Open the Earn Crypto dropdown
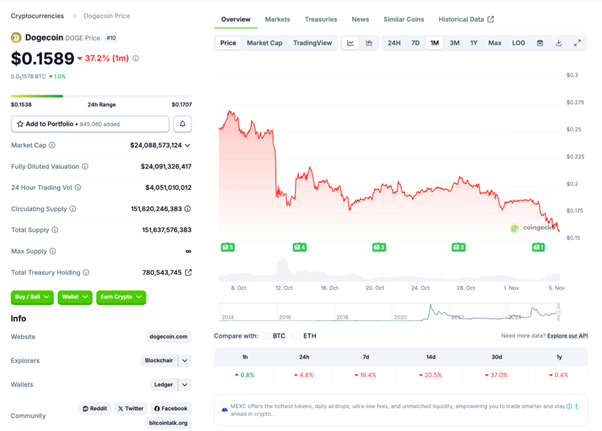This screenshot has width=602, height=431. (122, 297)
